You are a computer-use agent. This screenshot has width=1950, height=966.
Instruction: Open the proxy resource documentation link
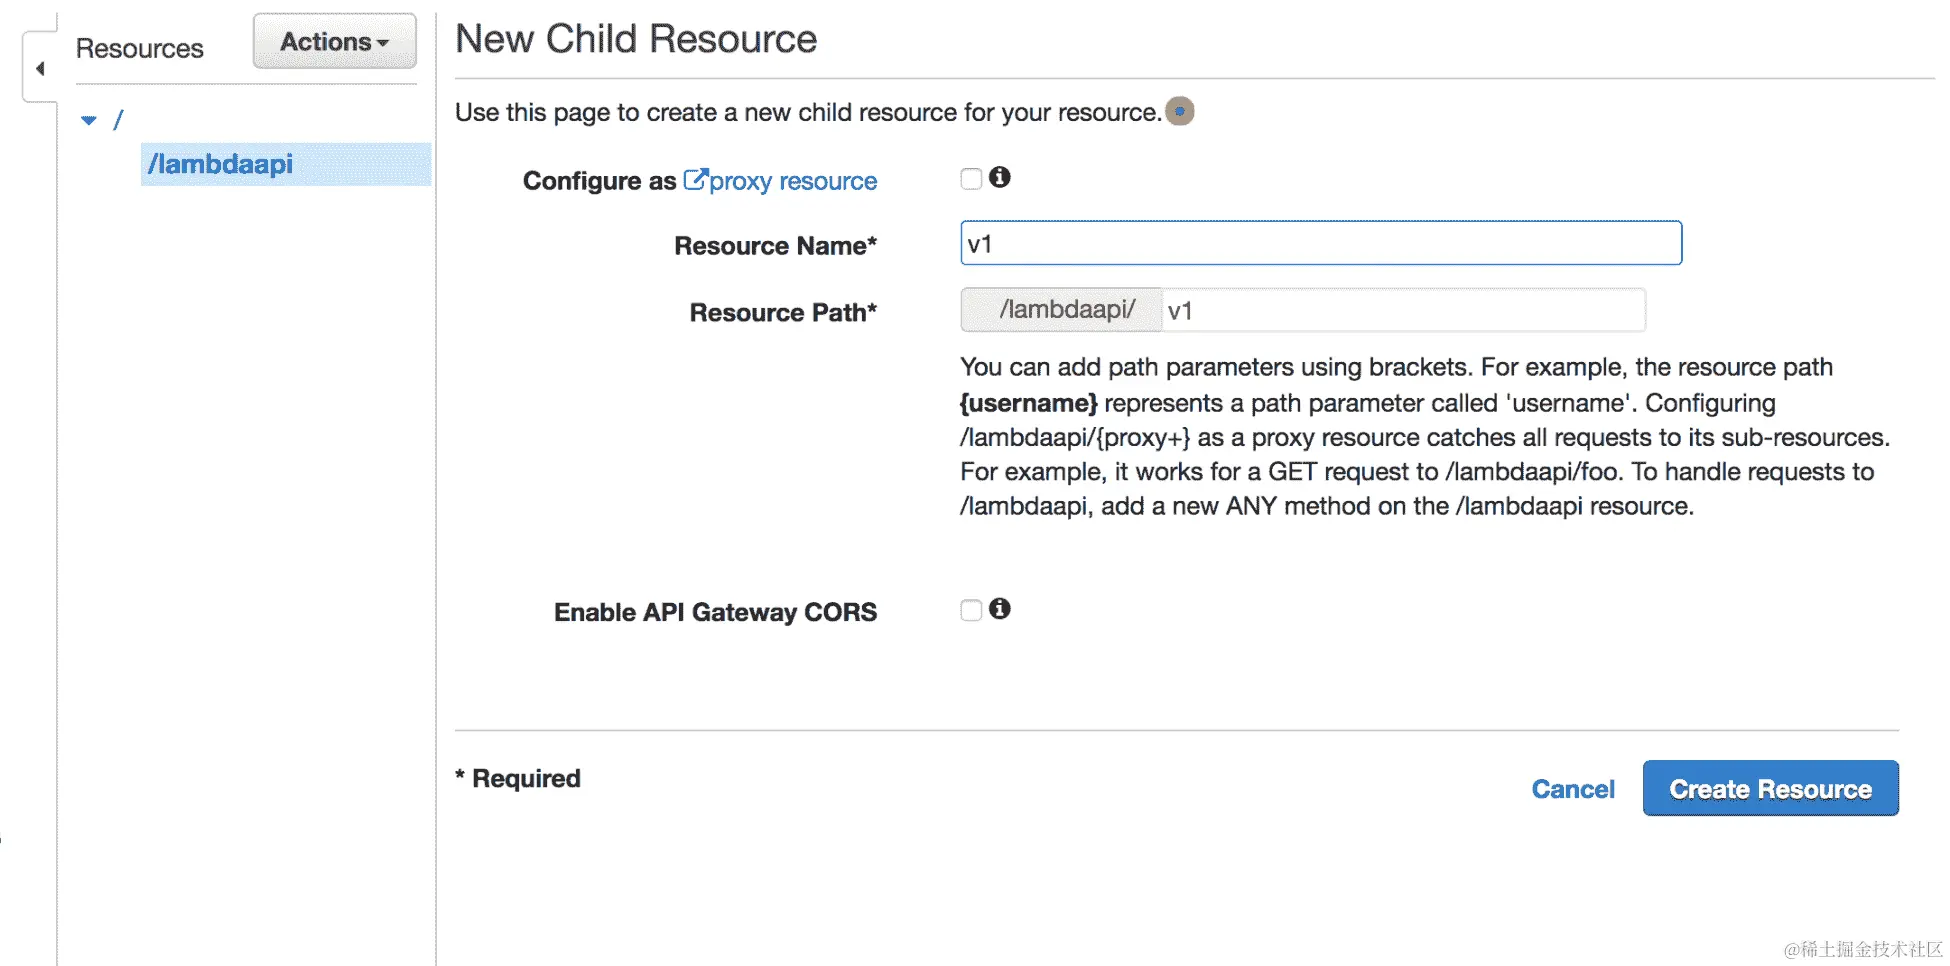click(x=793, y=181)
